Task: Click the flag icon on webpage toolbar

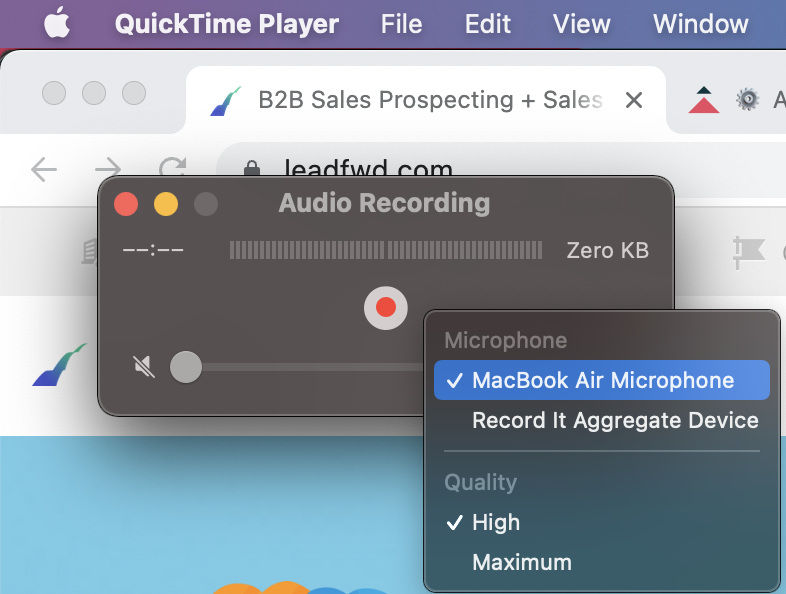Action: tap(748, 252)
